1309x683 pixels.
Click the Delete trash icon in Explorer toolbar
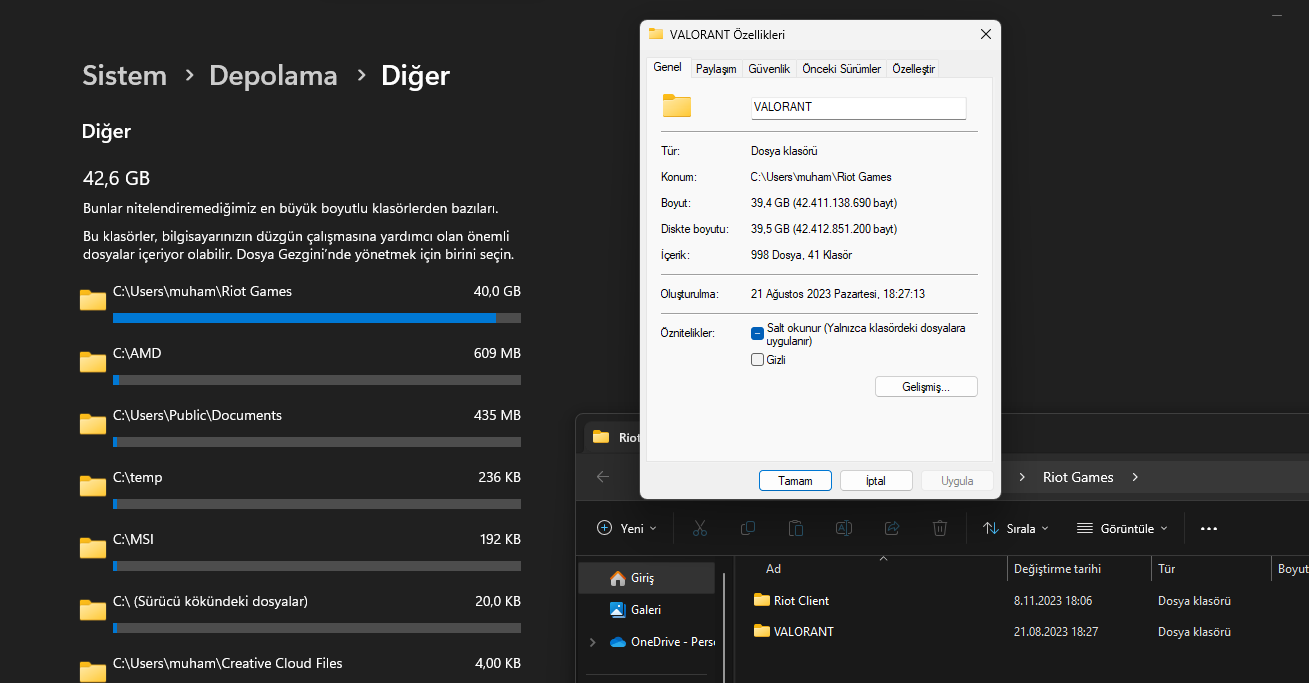tap(940, 528)
